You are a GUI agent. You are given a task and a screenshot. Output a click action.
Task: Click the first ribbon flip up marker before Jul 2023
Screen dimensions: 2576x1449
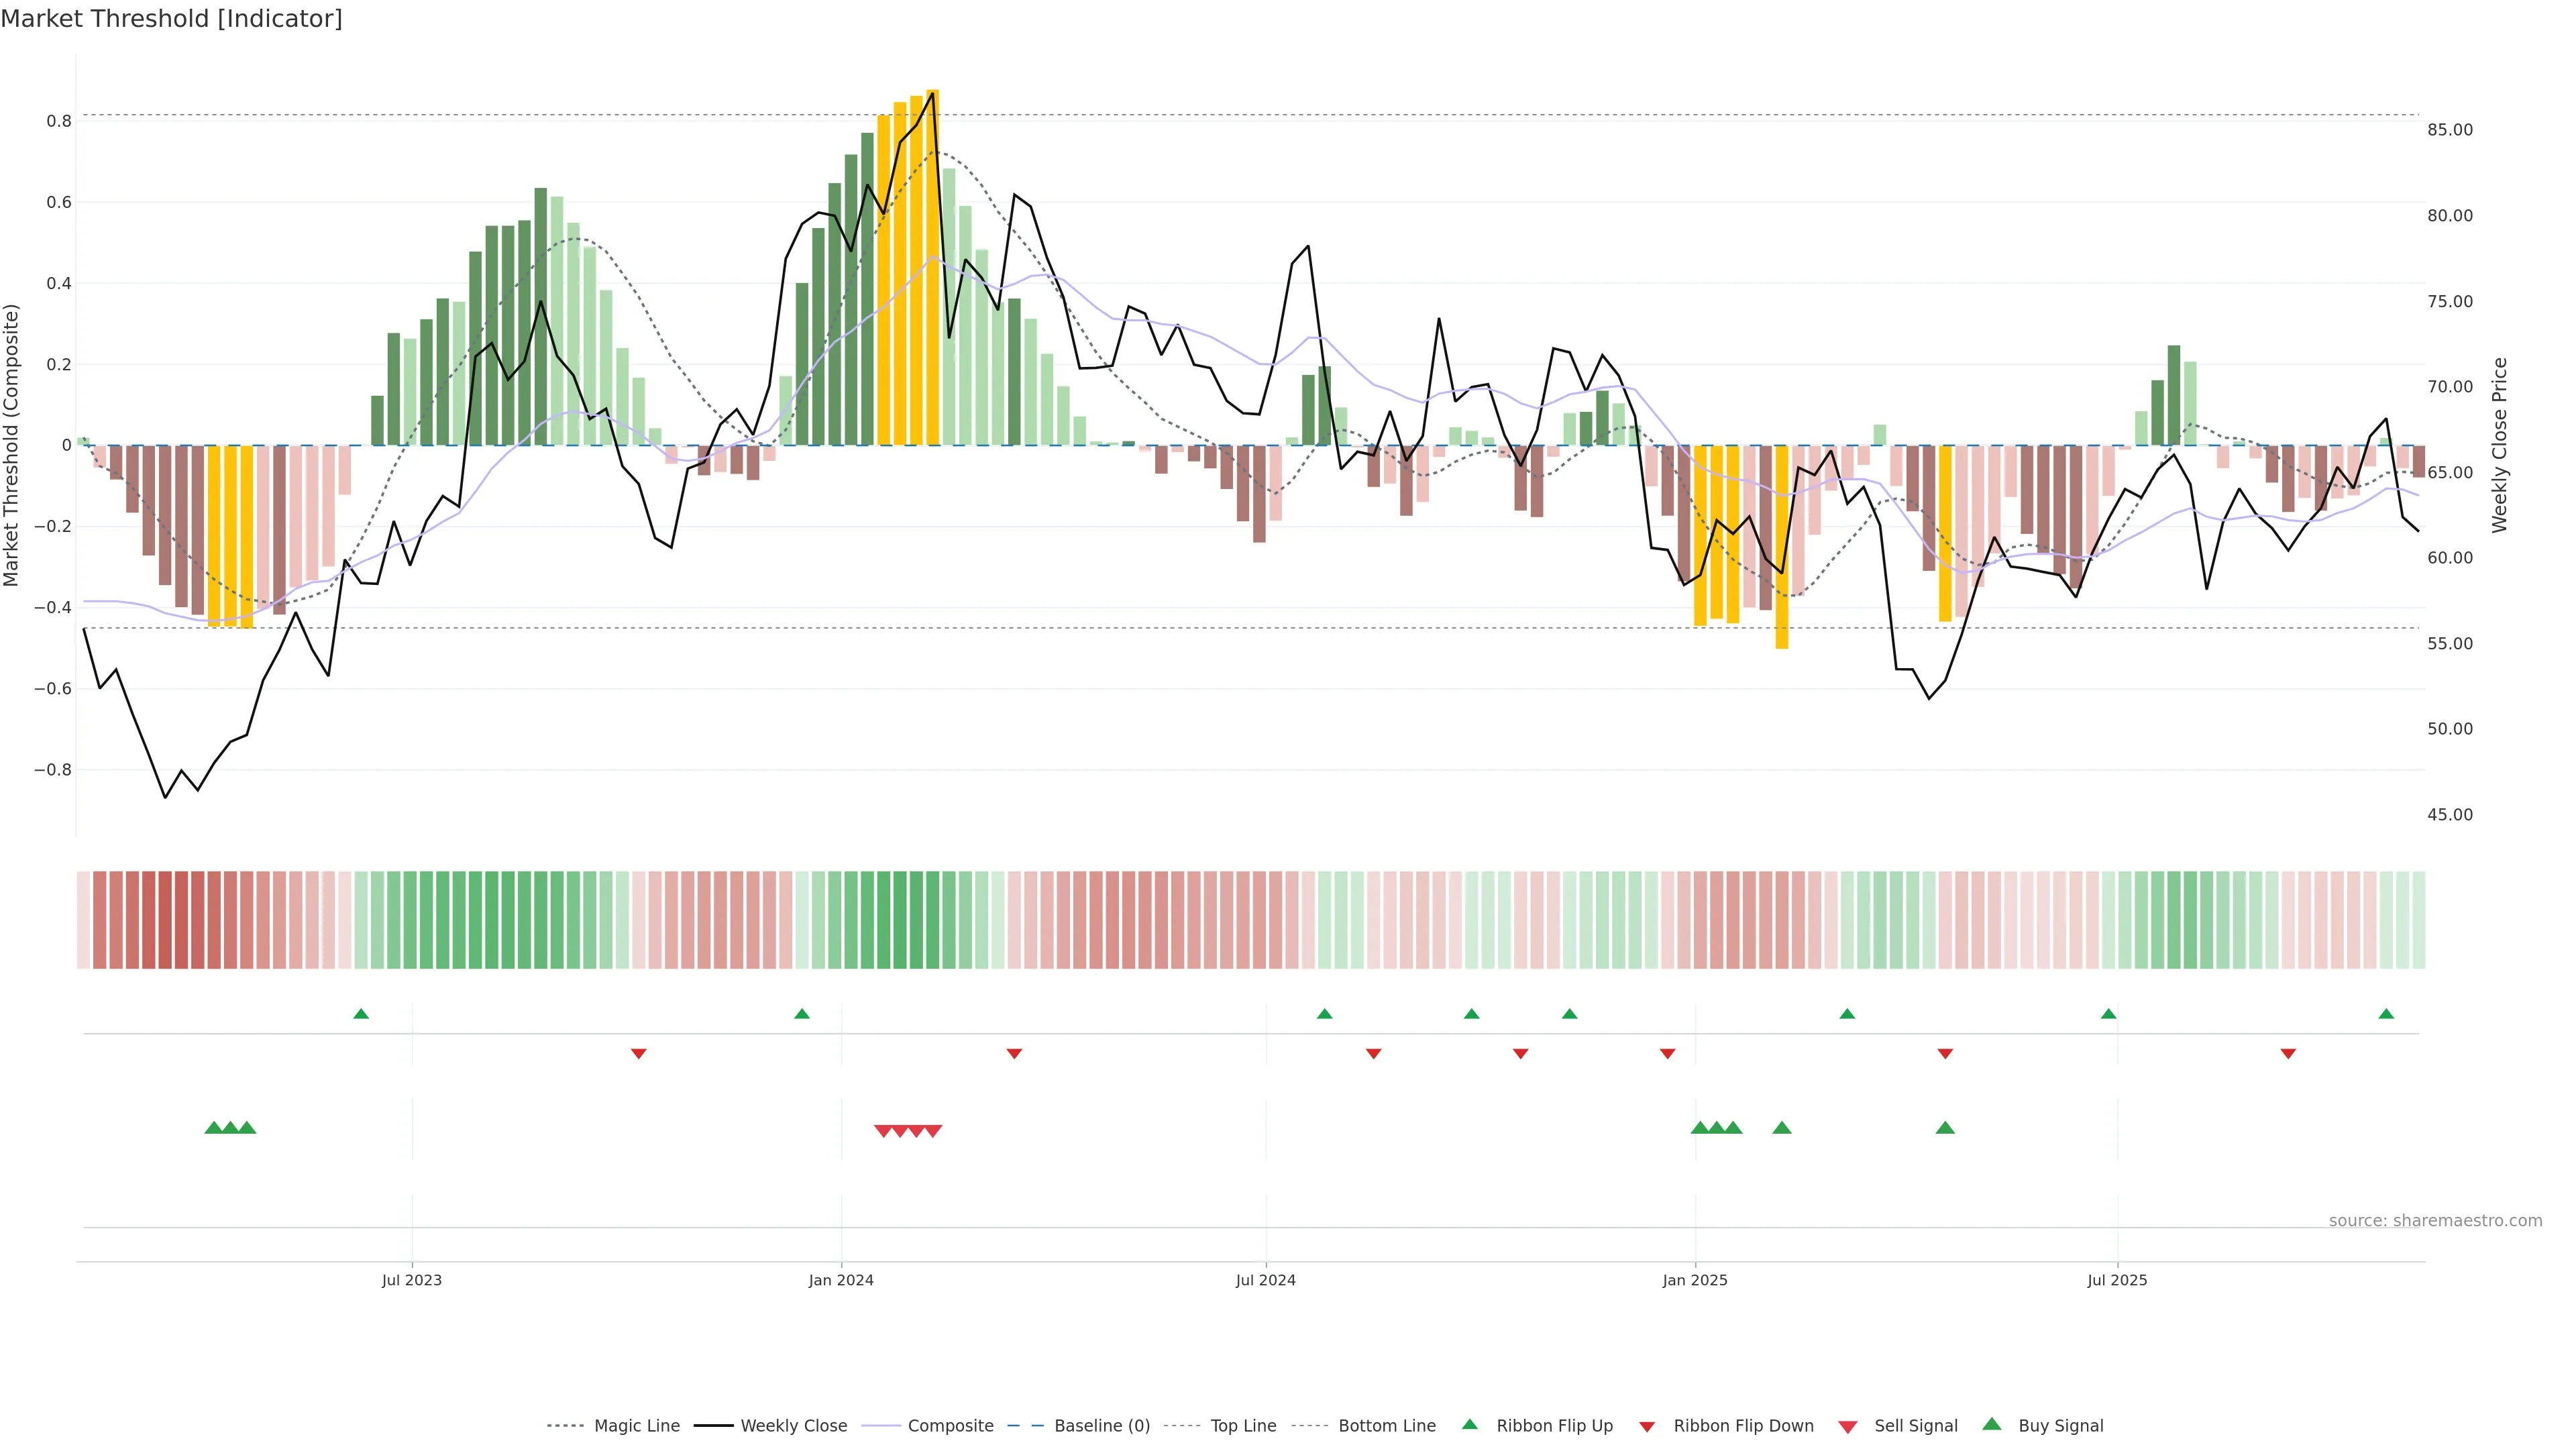pyautogui.click(x=361, y=1014)
